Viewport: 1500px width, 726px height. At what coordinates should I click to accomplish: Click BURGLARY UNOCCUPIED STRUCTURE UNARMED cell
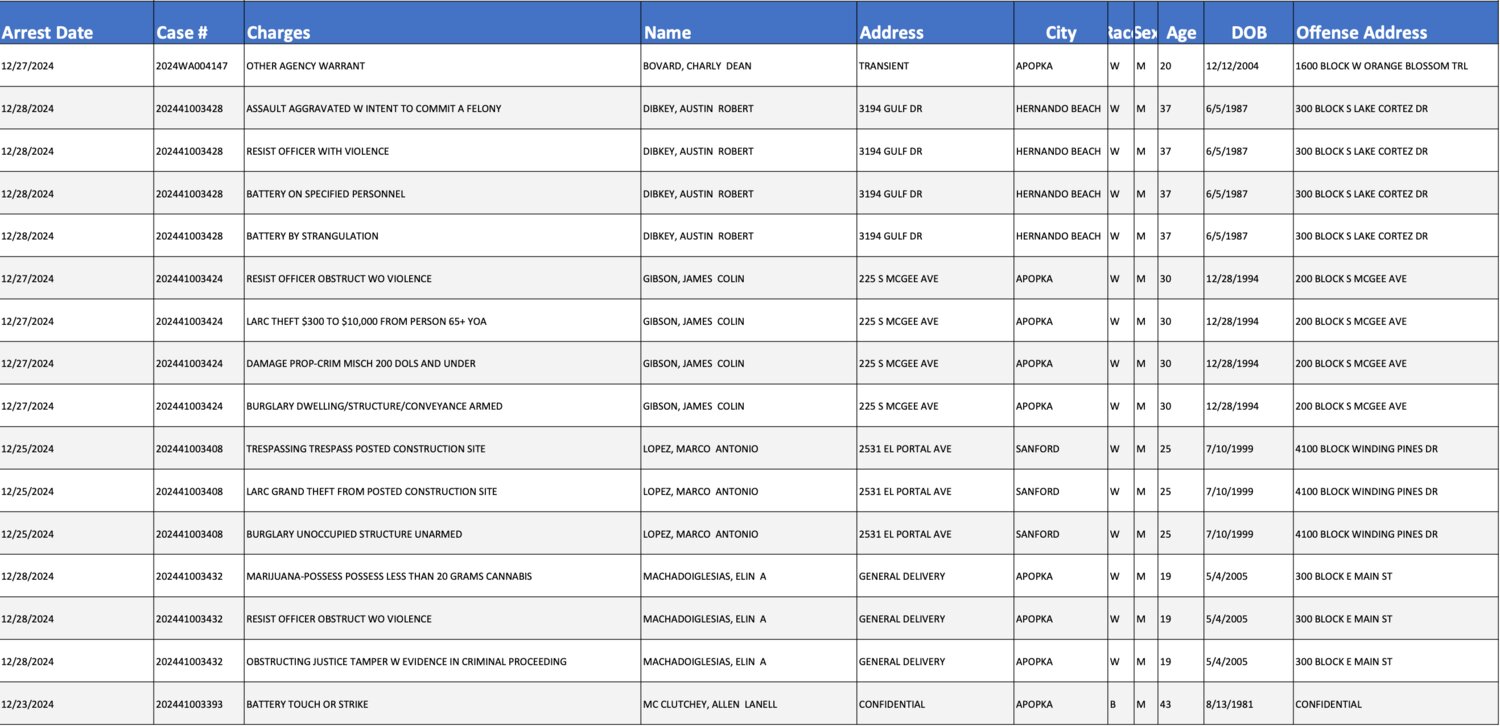point(442,534)
